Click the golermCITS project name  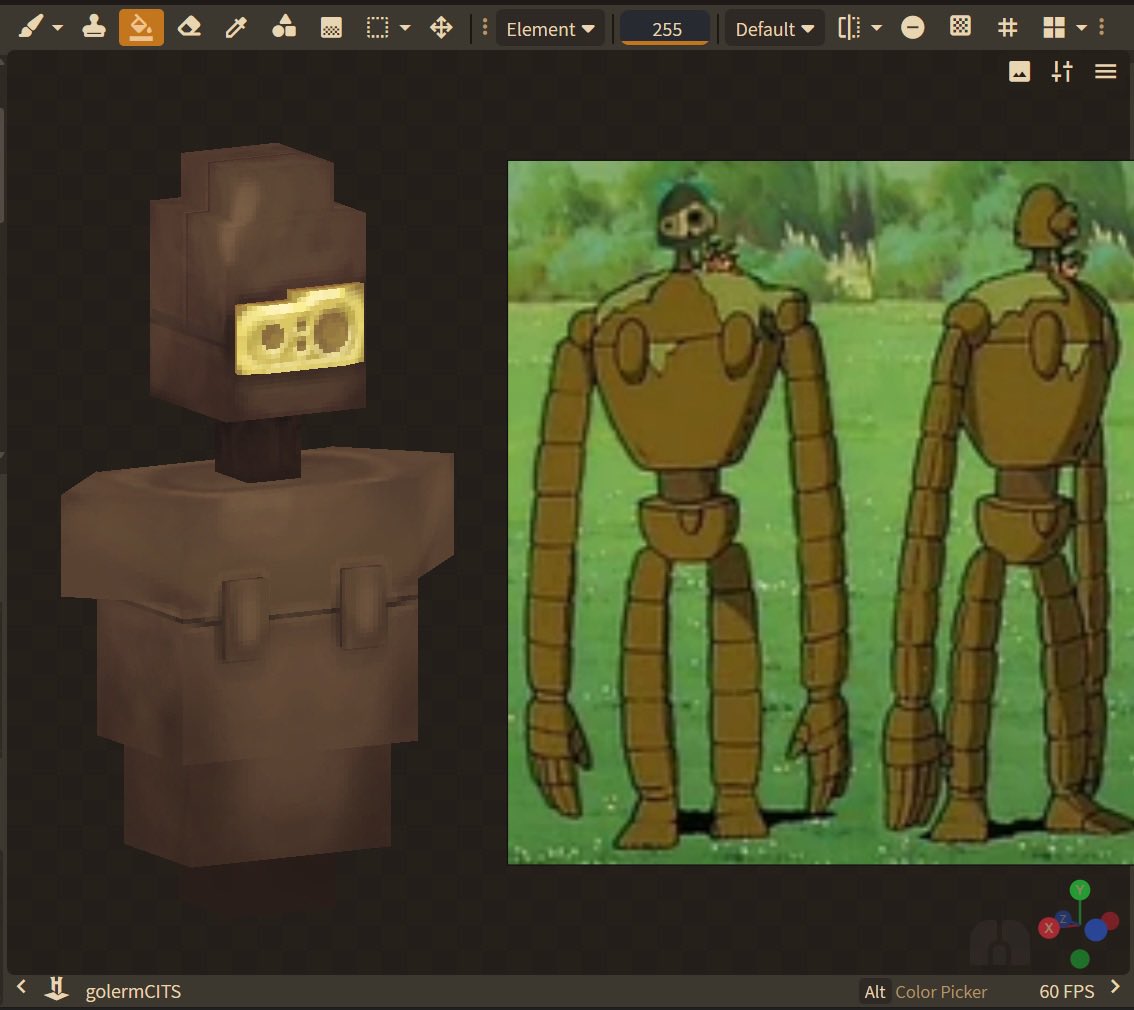point(133,991)
